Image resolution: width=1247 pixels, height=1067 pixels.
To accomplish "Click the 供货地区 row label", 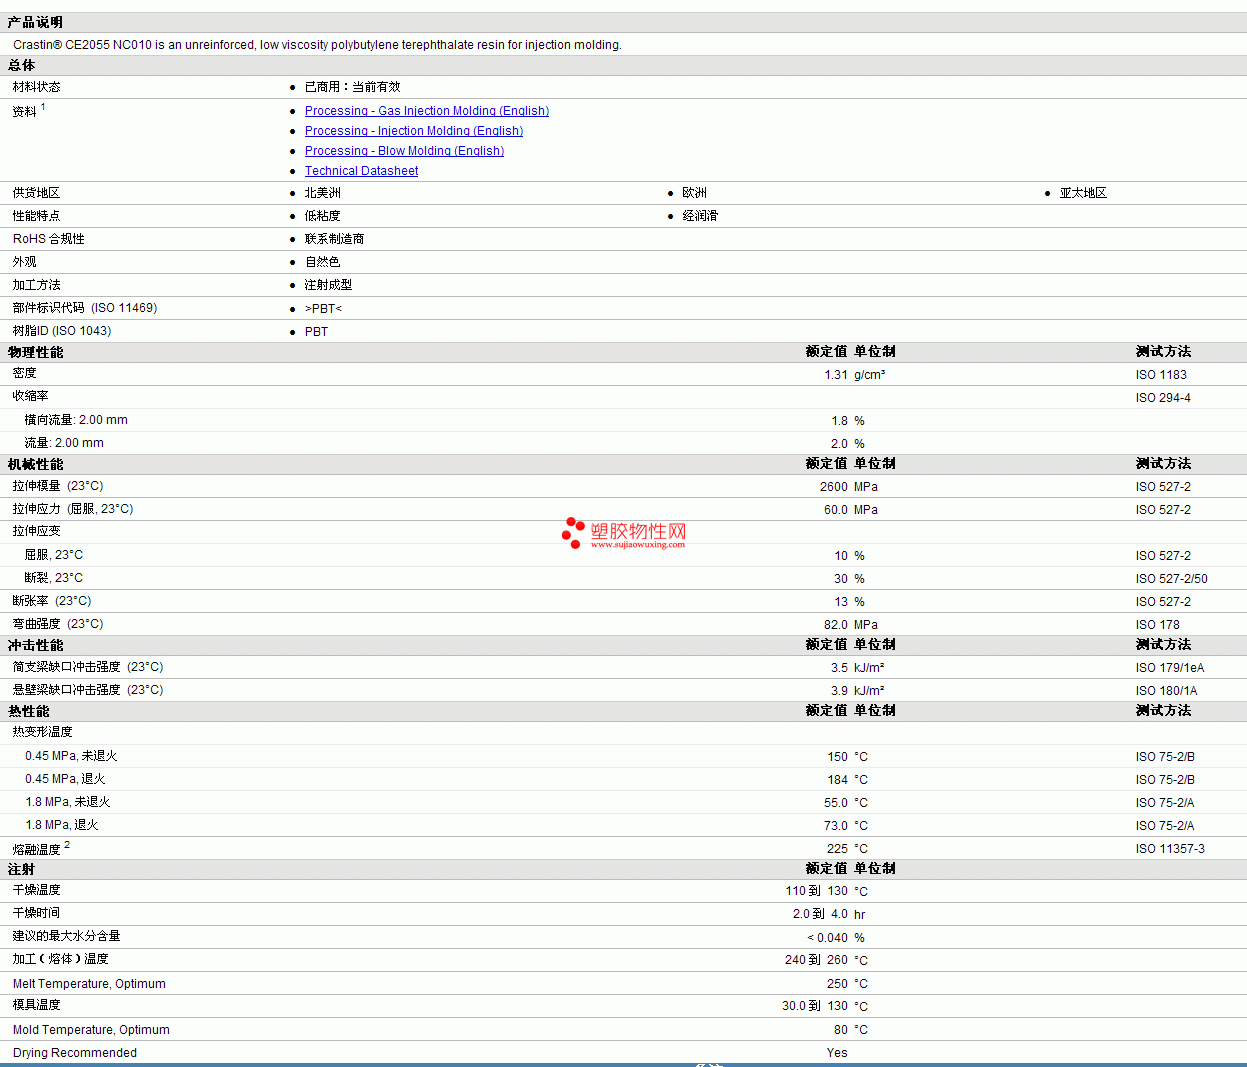I will click(36, 193).
